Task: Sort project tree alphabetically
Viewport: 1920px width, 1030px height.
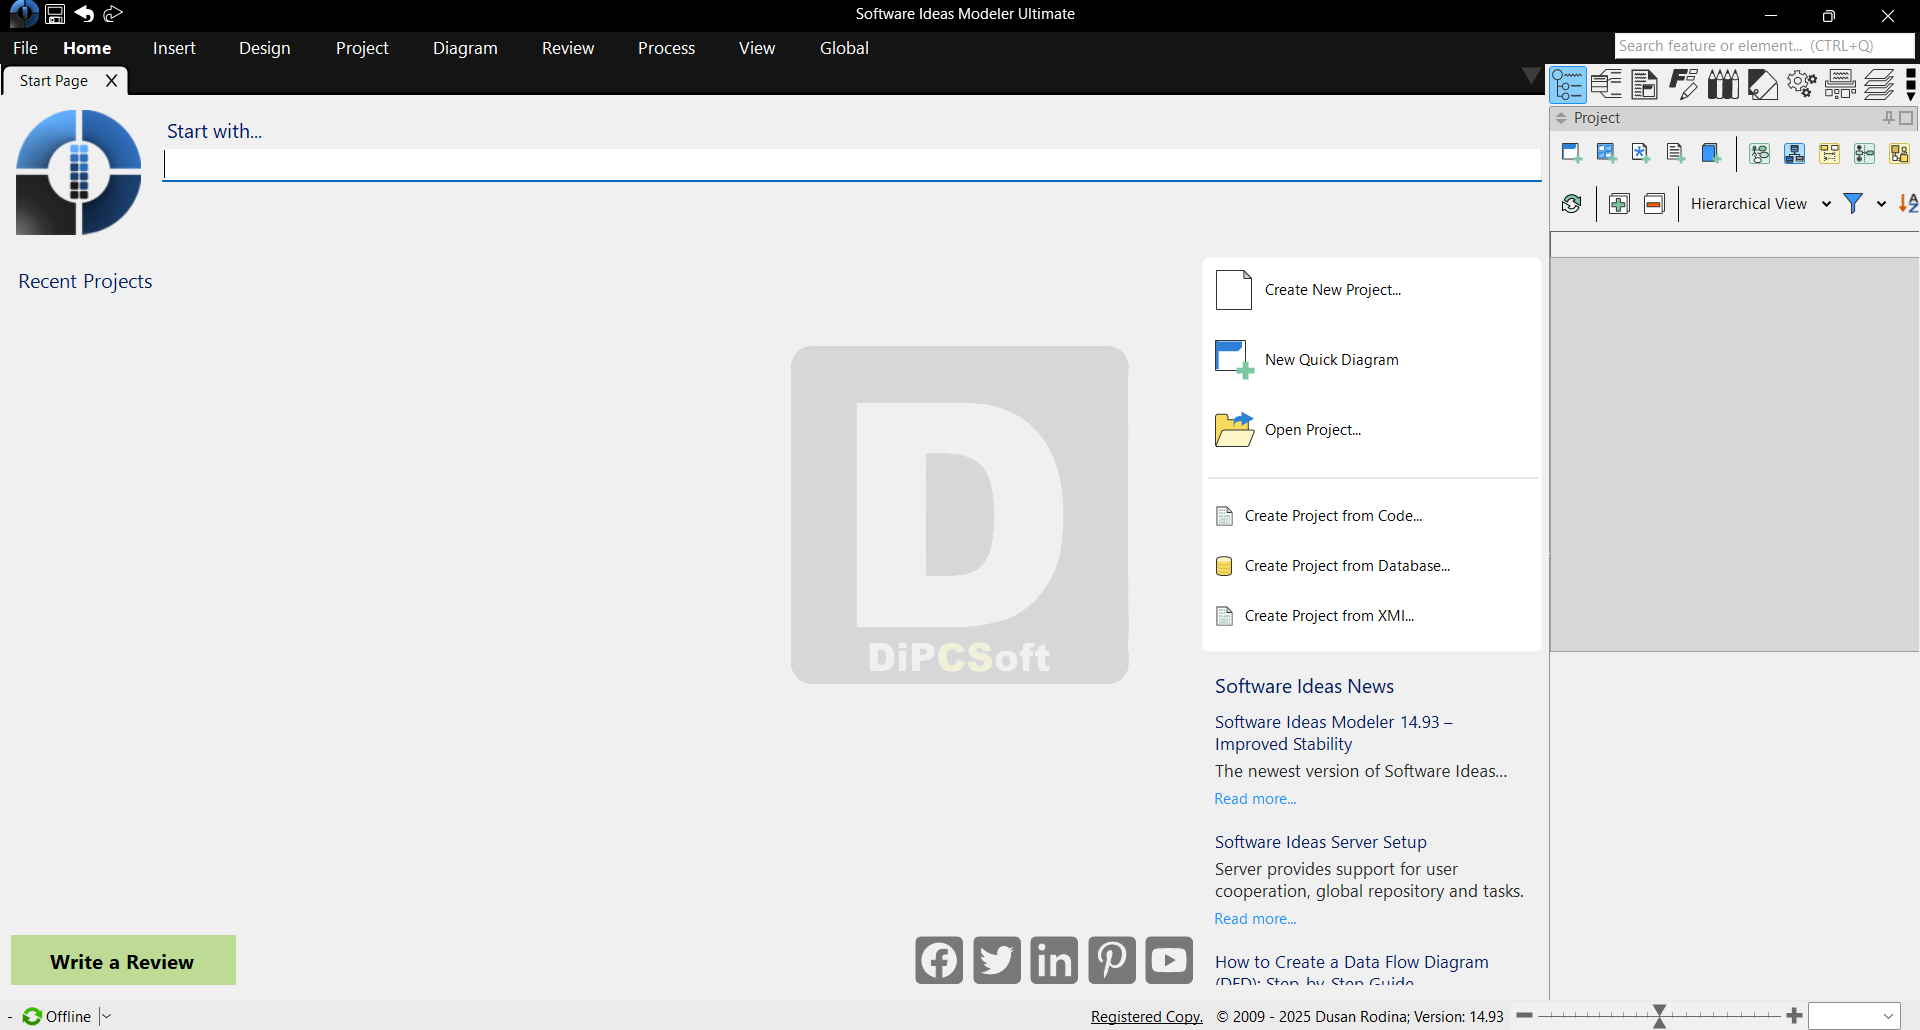Action: (1908, 204)
